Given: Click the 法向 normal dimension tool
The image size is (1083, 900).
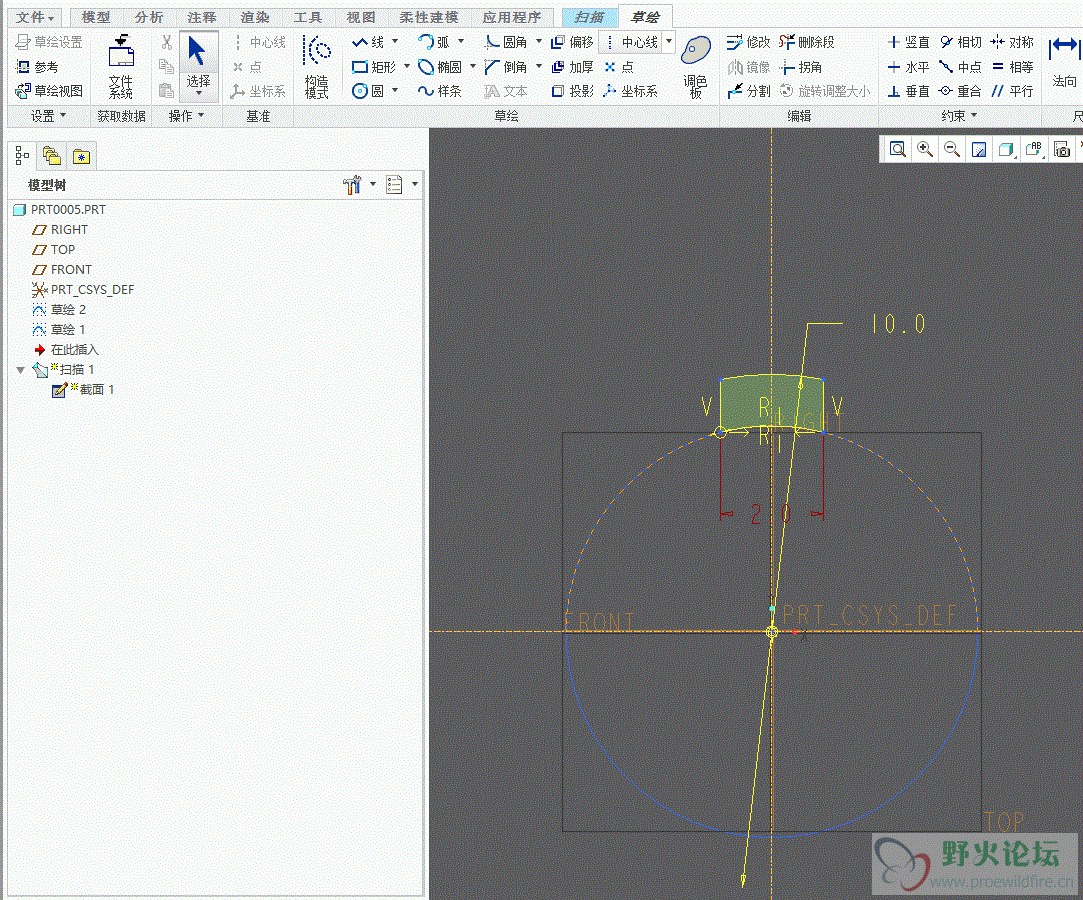Looking at the screenshot, I should coord(1064,62).
